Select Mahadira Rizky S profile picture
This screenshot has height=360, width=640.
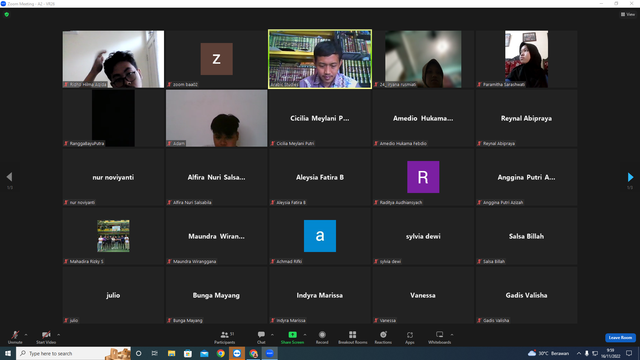point(113,236)
